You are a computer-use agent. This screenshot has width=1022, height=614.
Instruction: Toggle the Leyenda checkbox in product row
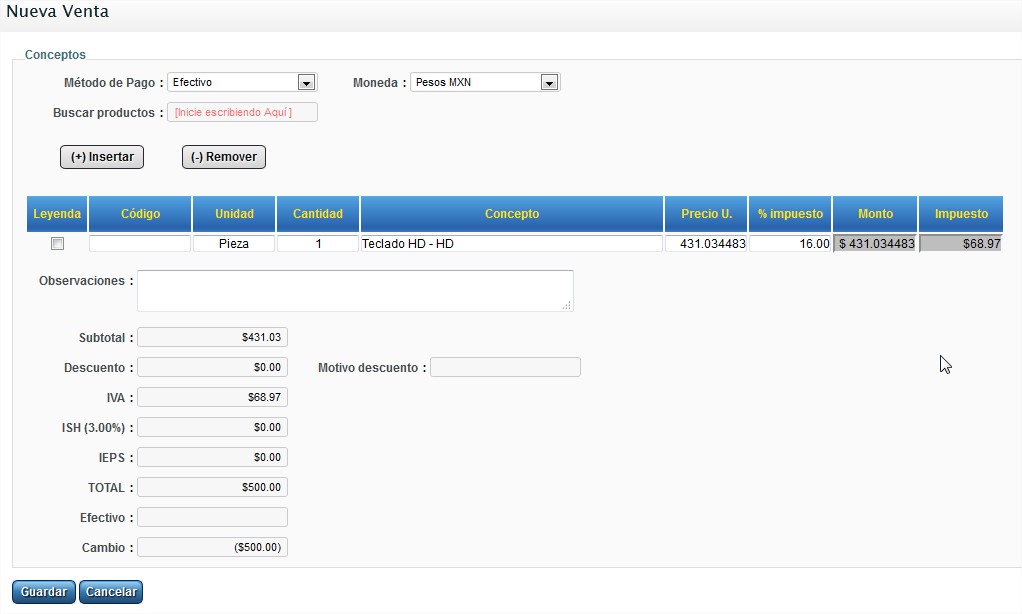pyautogui.click(x=58, y=244)
